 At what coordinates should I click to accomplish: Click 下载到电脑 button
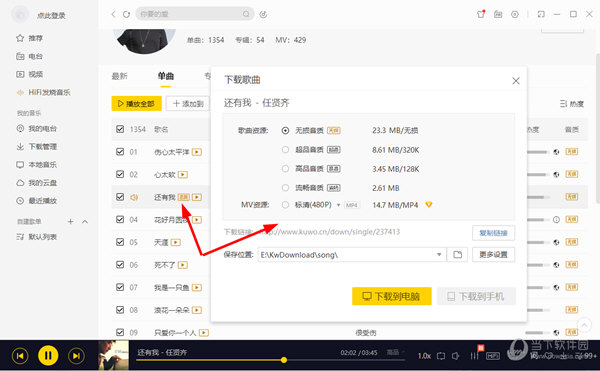click(x=392, y=296)
